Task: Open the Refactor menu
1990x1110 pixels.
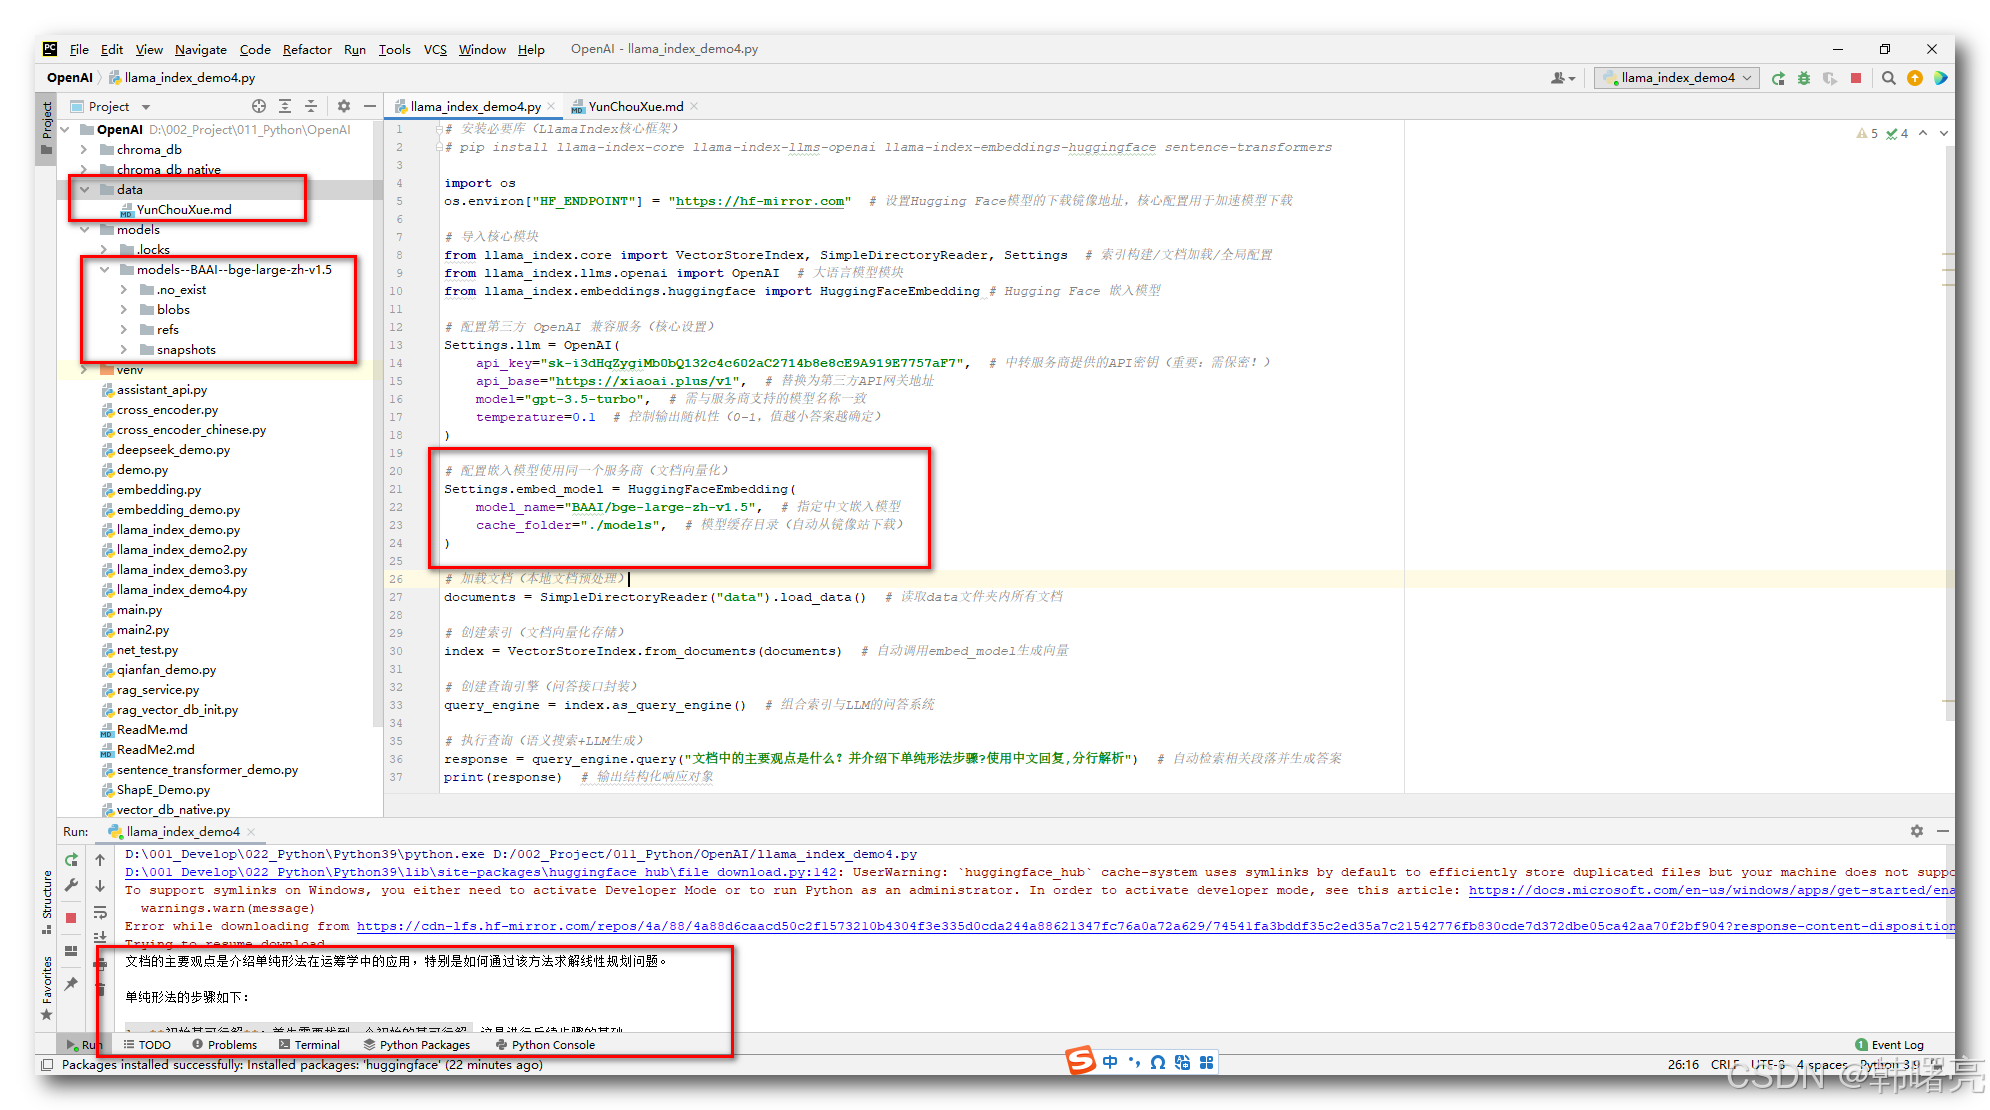Action: [306, 49]
